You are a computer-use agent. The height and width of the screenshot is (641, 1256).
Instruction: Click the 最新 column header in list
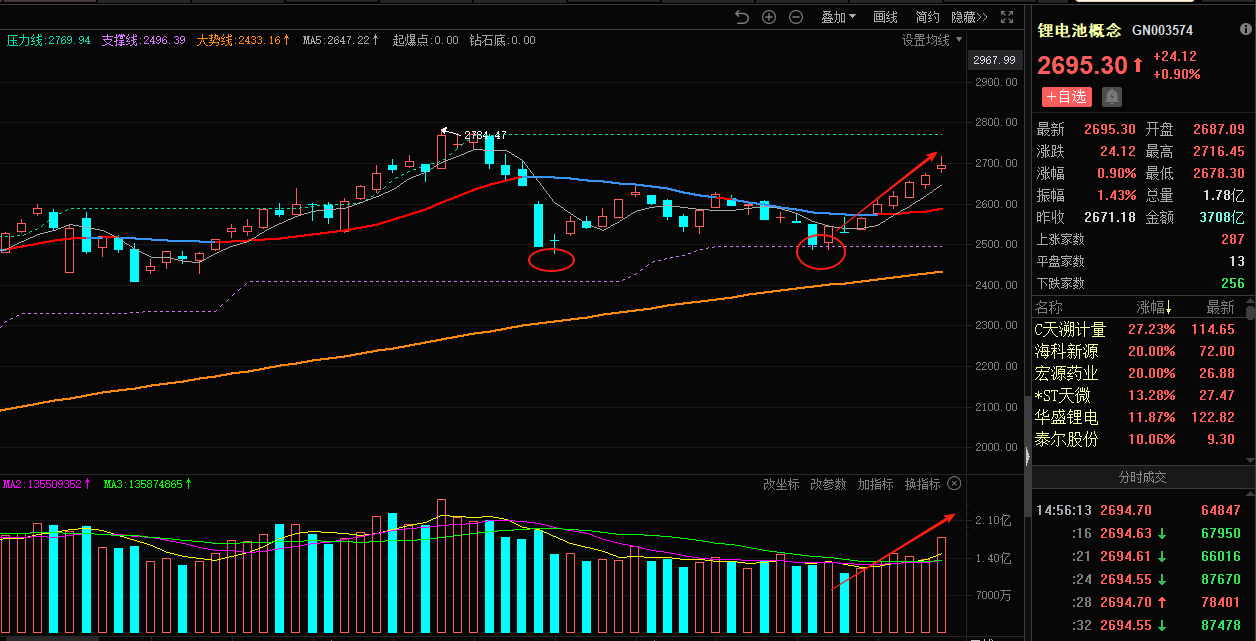coord(1221,307)
